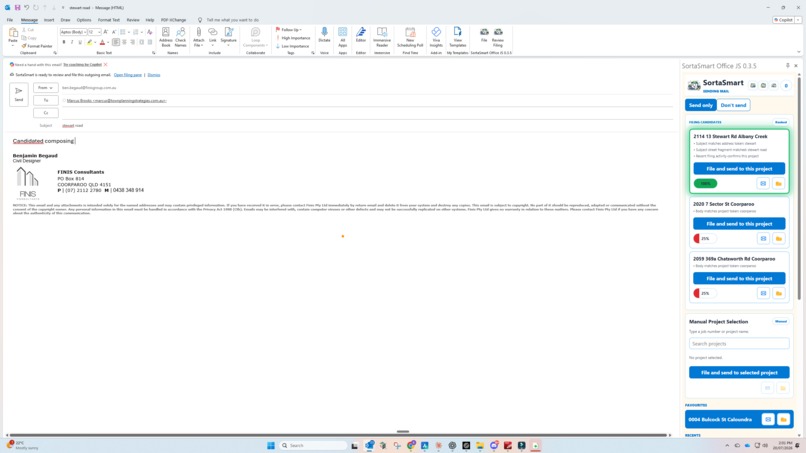Open email icon for 2020 7 Sector St
Image resolution: width=806 pixels, height=453 pixels.
(x=763, y=239)
